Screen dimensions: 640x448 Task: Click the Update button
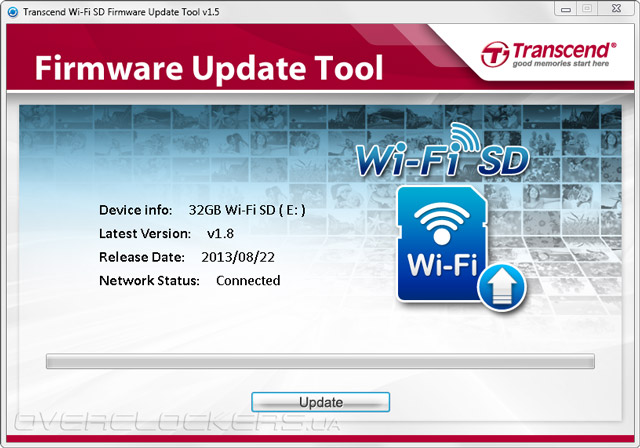tap(320, 402)
